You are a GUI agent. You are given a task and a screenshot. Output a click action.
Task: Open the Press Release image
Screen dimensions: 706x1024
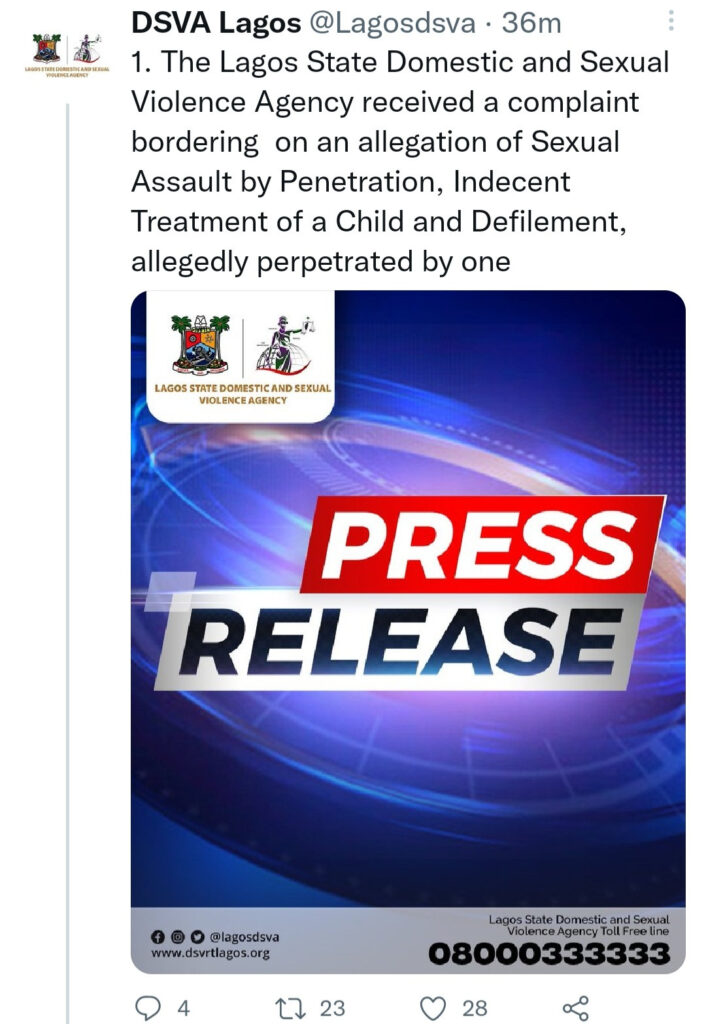[408, 632]
